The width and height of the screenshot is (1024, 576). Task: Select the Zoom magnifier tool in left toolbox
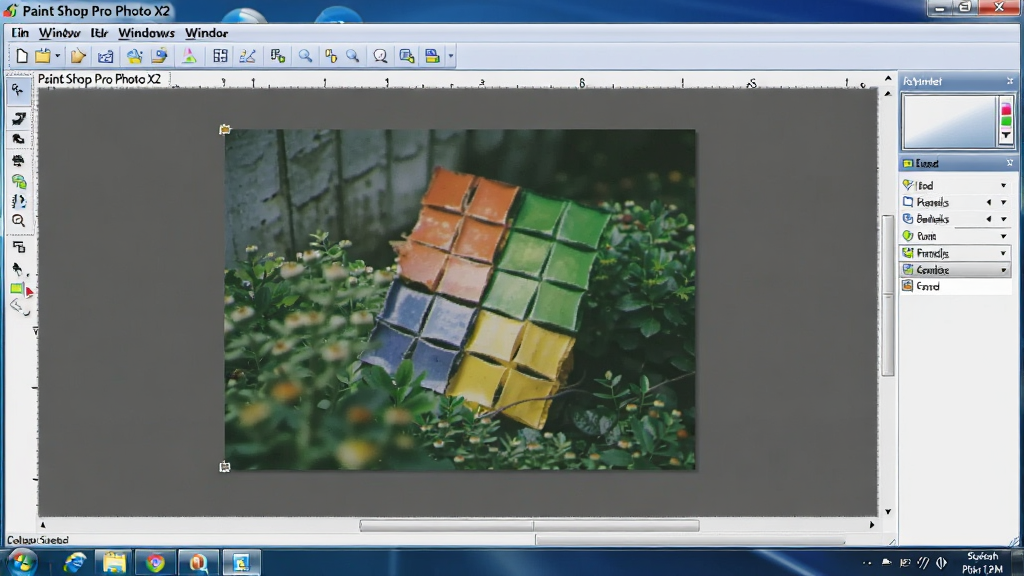click(18, 221)
